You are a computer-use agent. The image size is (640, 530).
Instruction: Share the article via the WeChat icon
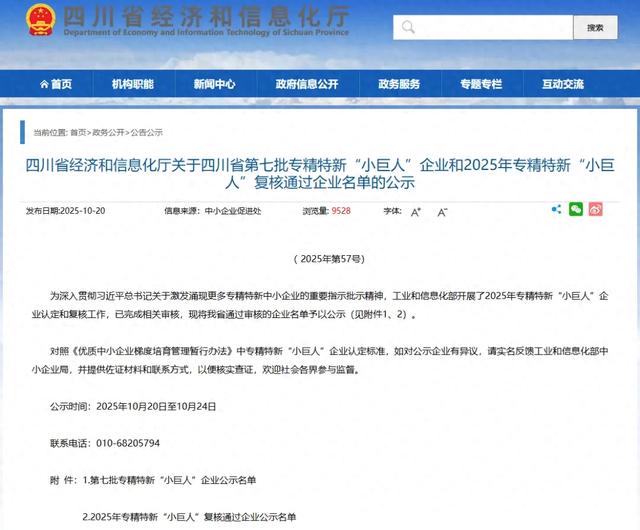click(576, 209)
